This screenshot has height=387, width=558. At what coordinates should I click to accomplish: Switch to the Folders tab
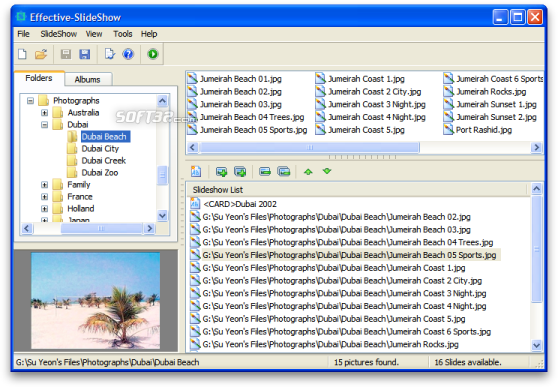click(x=39, y=78)
